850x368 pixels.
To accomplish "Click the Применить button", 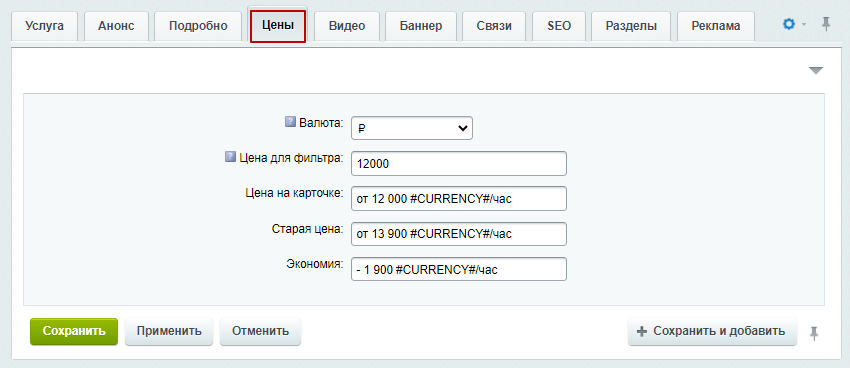I will 169,331.
